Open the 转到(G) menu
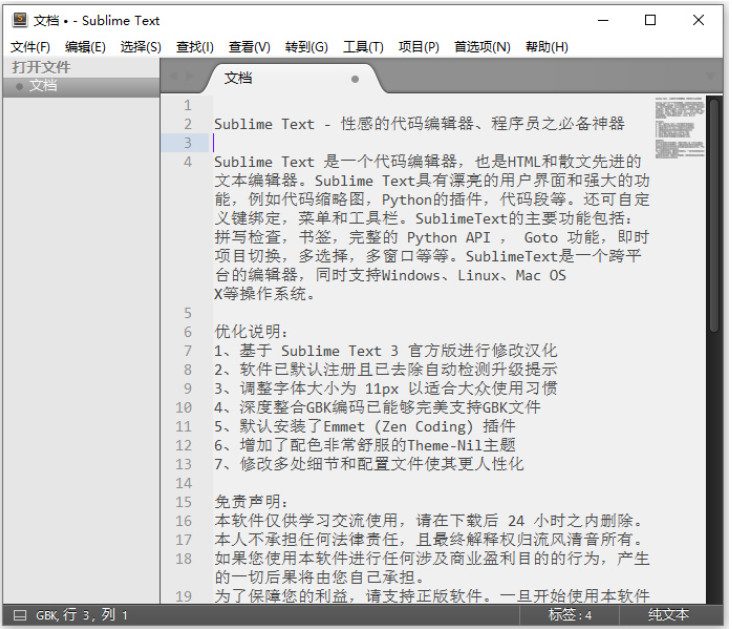The width and height of the screenshot is (732, 629). pyautogui.click(x=306, y=47)
